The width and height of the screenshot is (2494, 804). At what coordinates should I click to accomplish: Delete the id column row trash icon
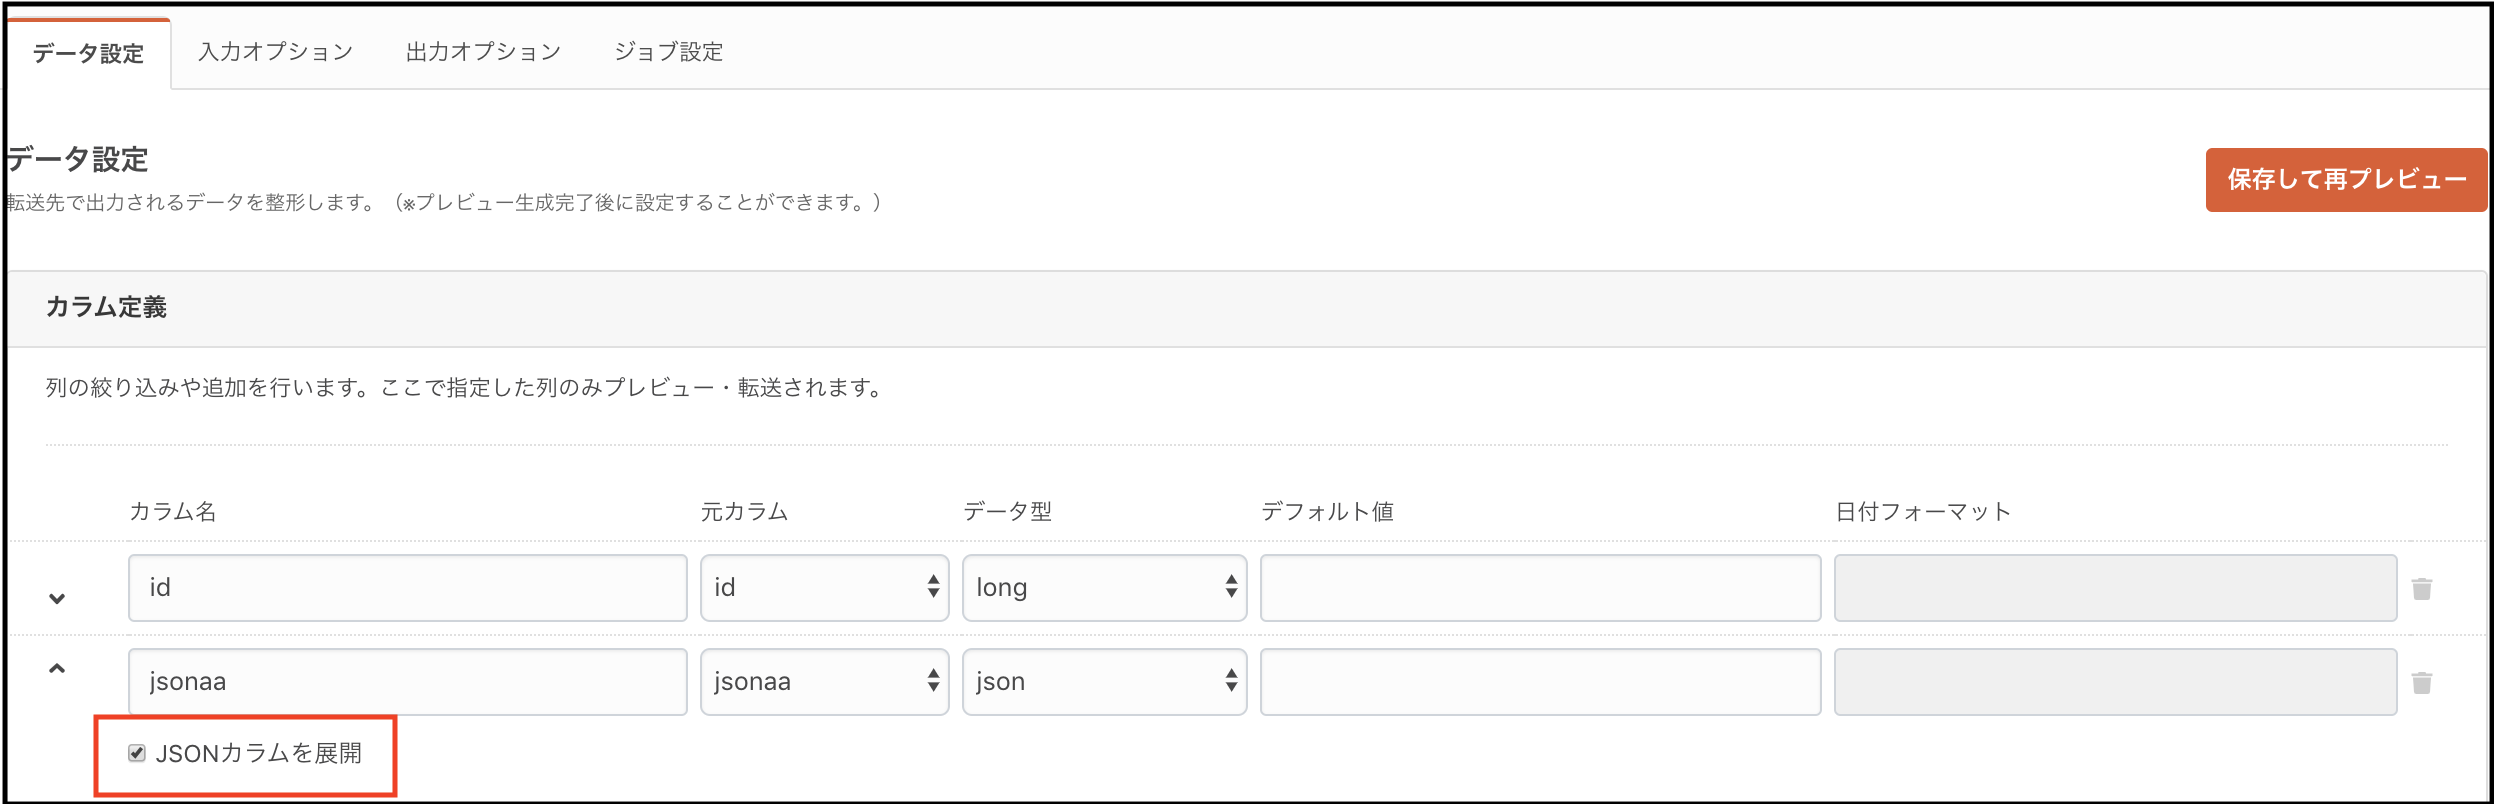point(2421,588)
